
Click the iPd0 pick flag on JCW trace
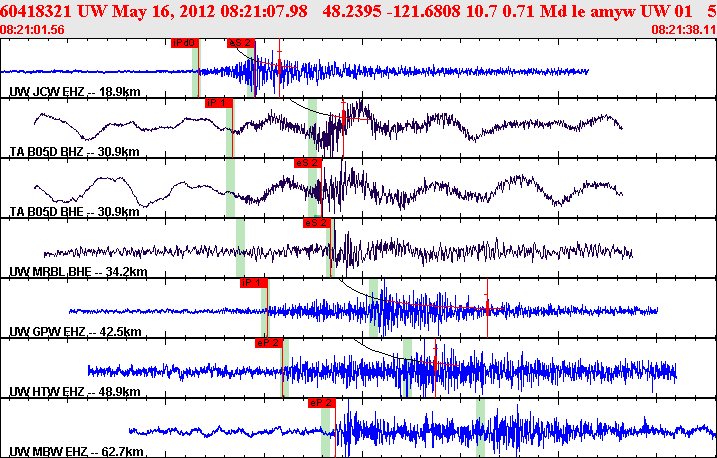185,43
